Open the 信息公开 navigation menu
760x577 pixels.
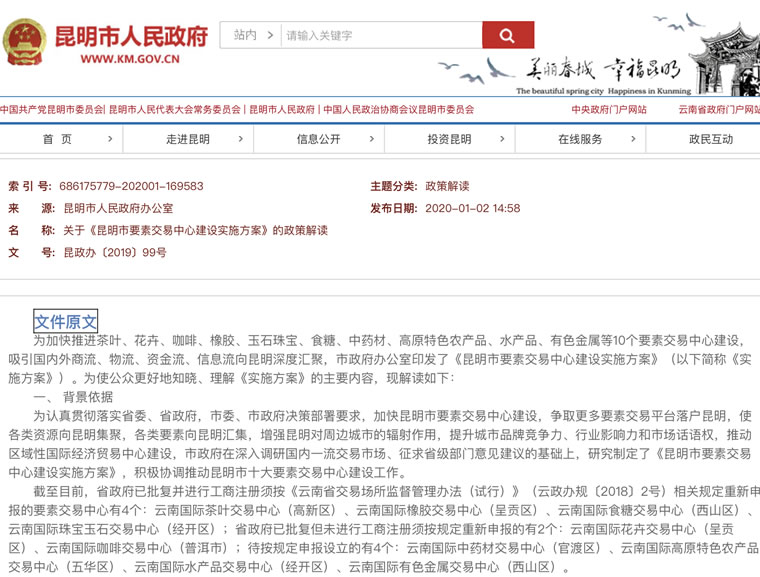pos(318,139)
